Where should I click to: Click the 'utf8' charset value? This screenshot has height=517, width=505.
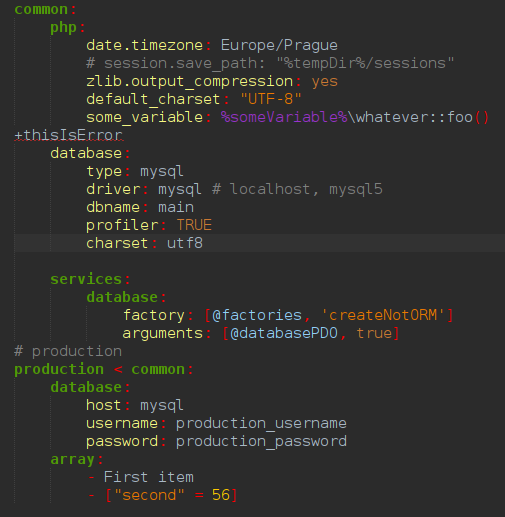tap(185, 243)
